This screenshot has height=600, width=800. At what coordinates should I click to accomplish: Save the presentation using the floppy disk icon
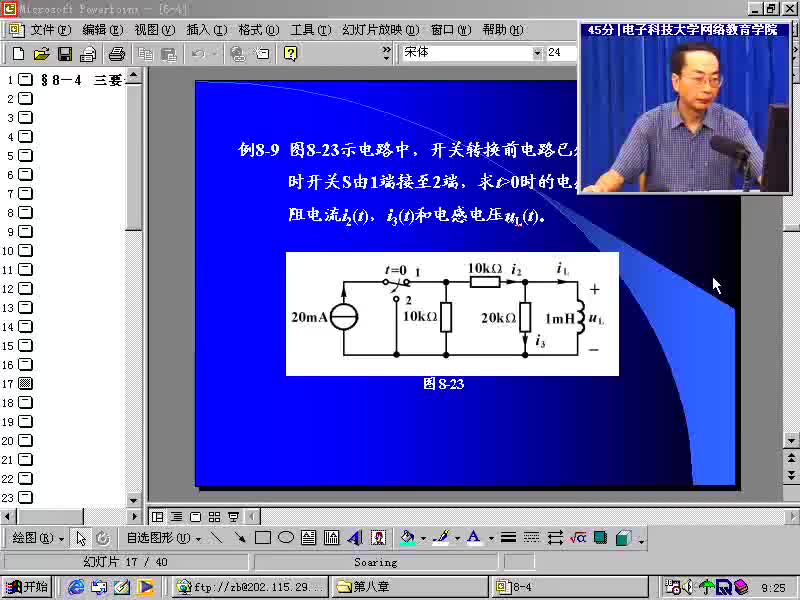click(x=65, y=54)
